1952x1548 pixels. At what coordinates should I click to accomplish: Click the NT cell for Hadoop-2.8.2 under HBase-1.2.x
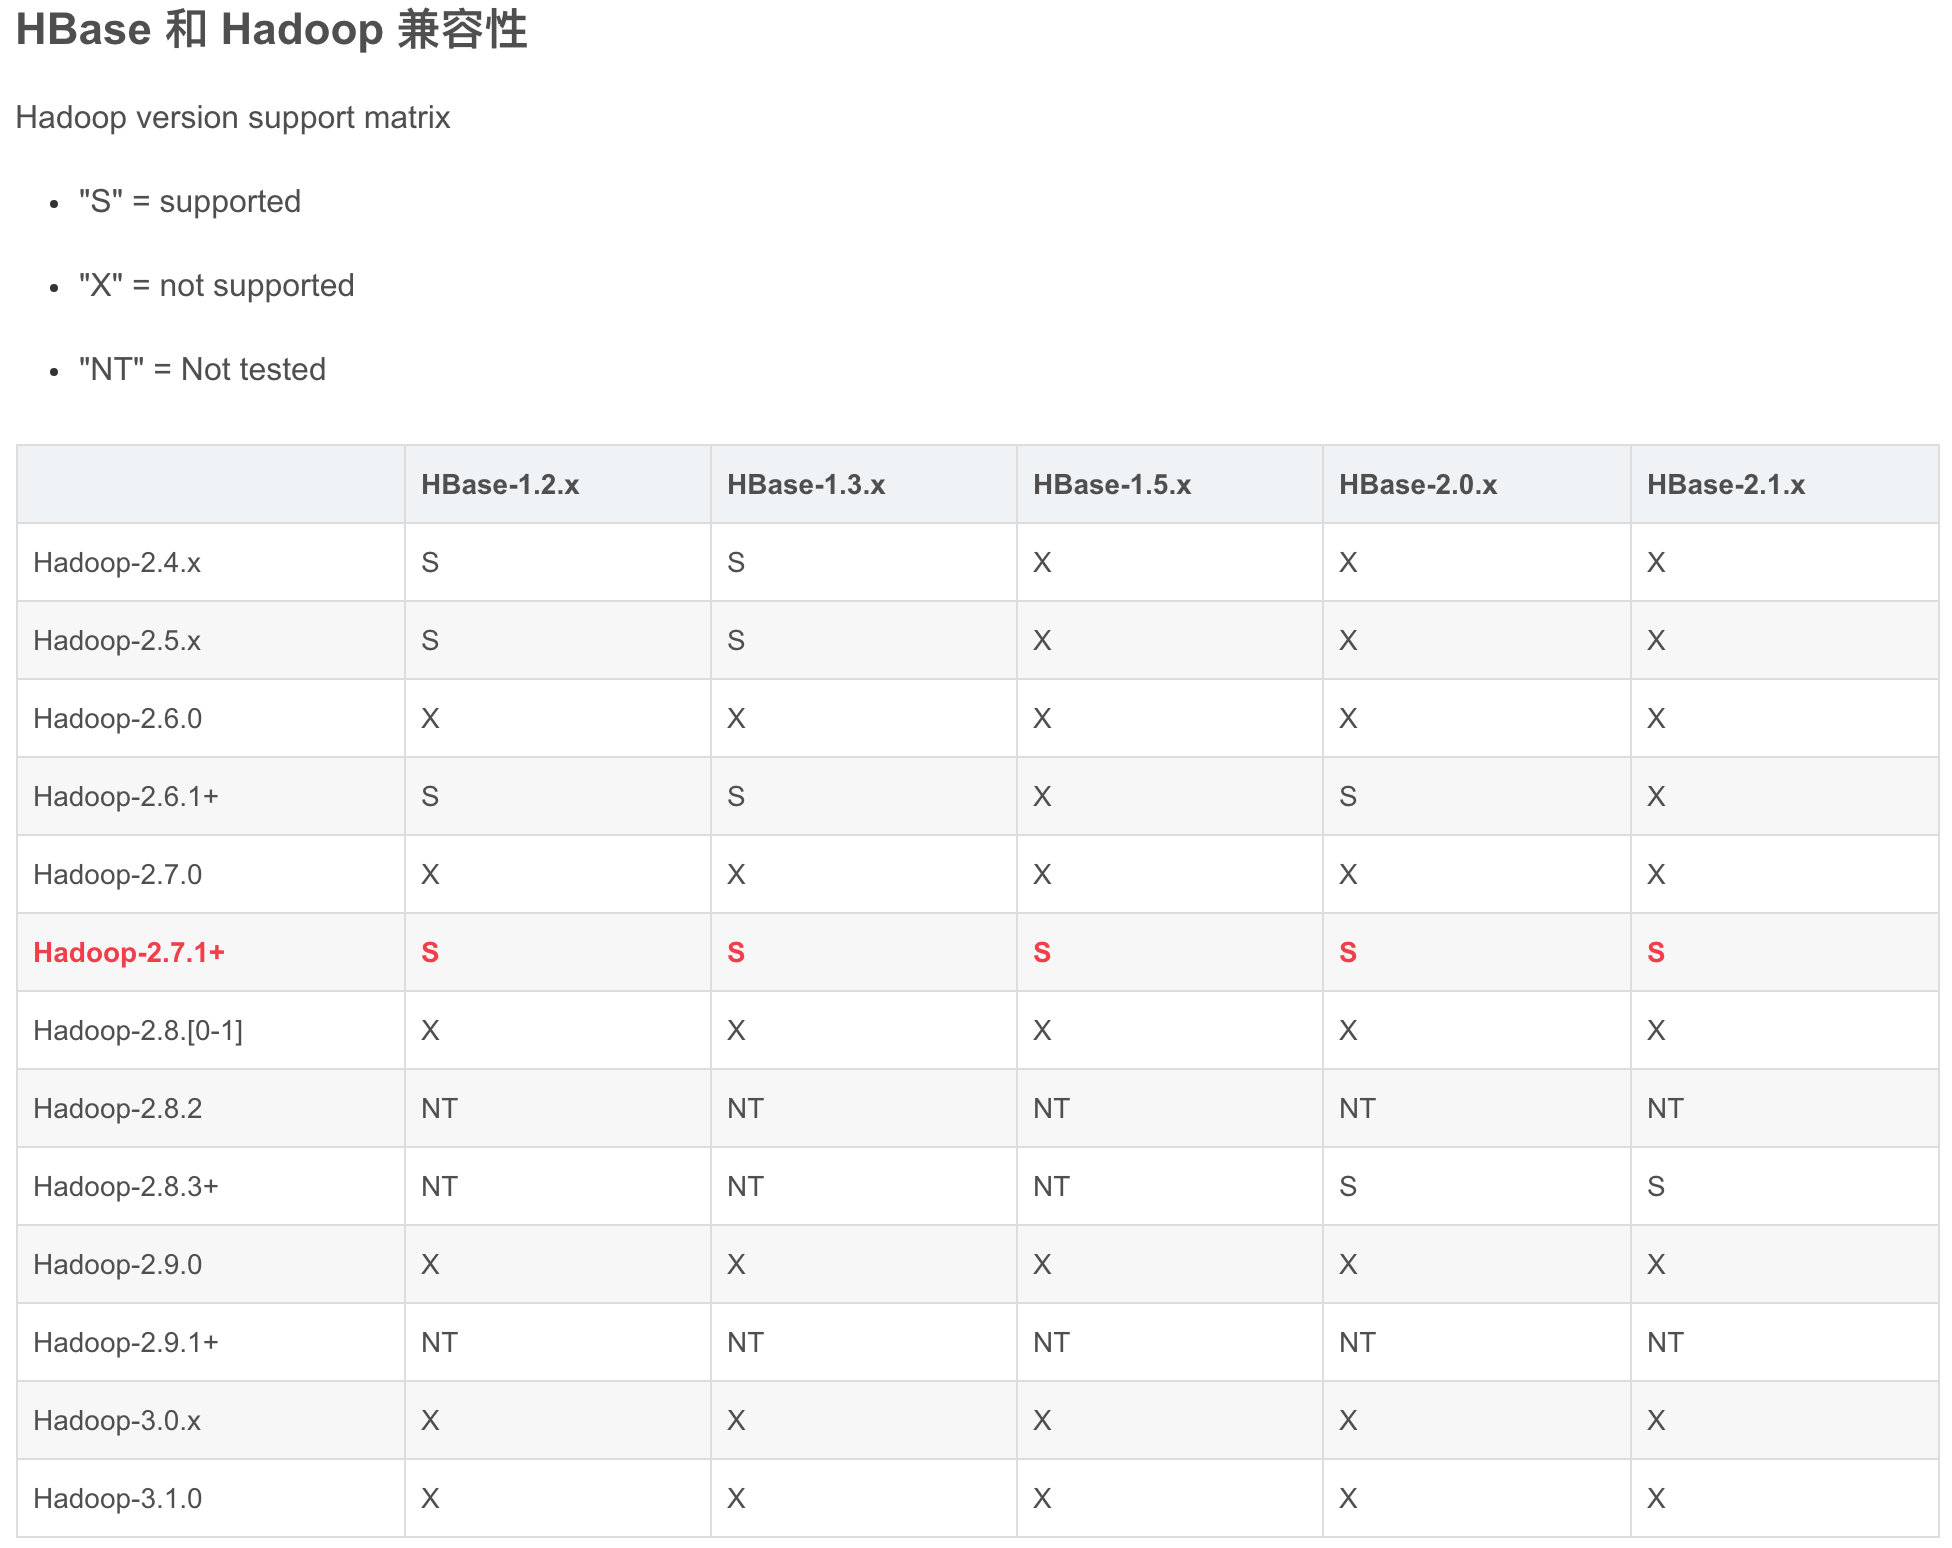[438, 1108]
